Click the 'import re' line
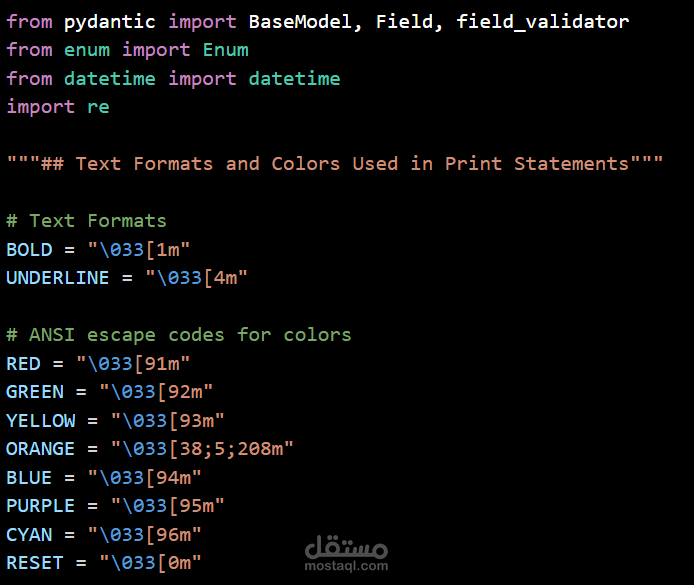The image size is (694, 585). point(58,107)
